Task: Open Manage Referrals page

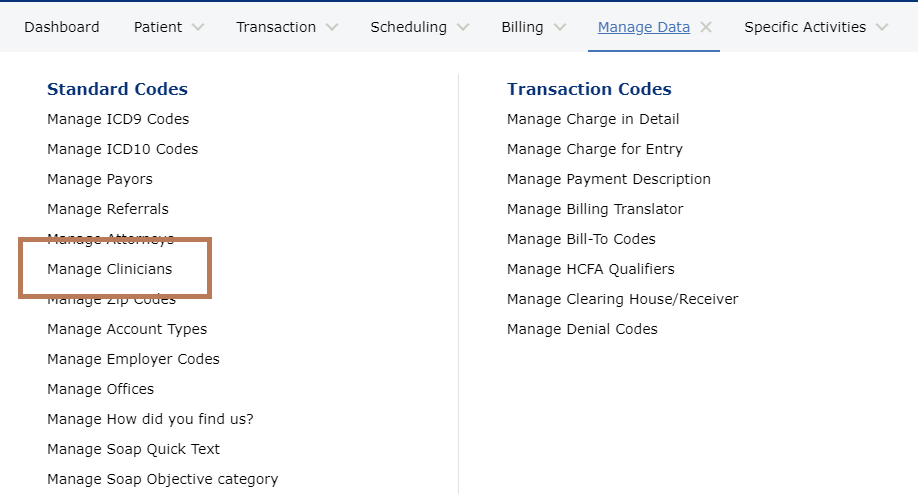Action: point(108,209)
